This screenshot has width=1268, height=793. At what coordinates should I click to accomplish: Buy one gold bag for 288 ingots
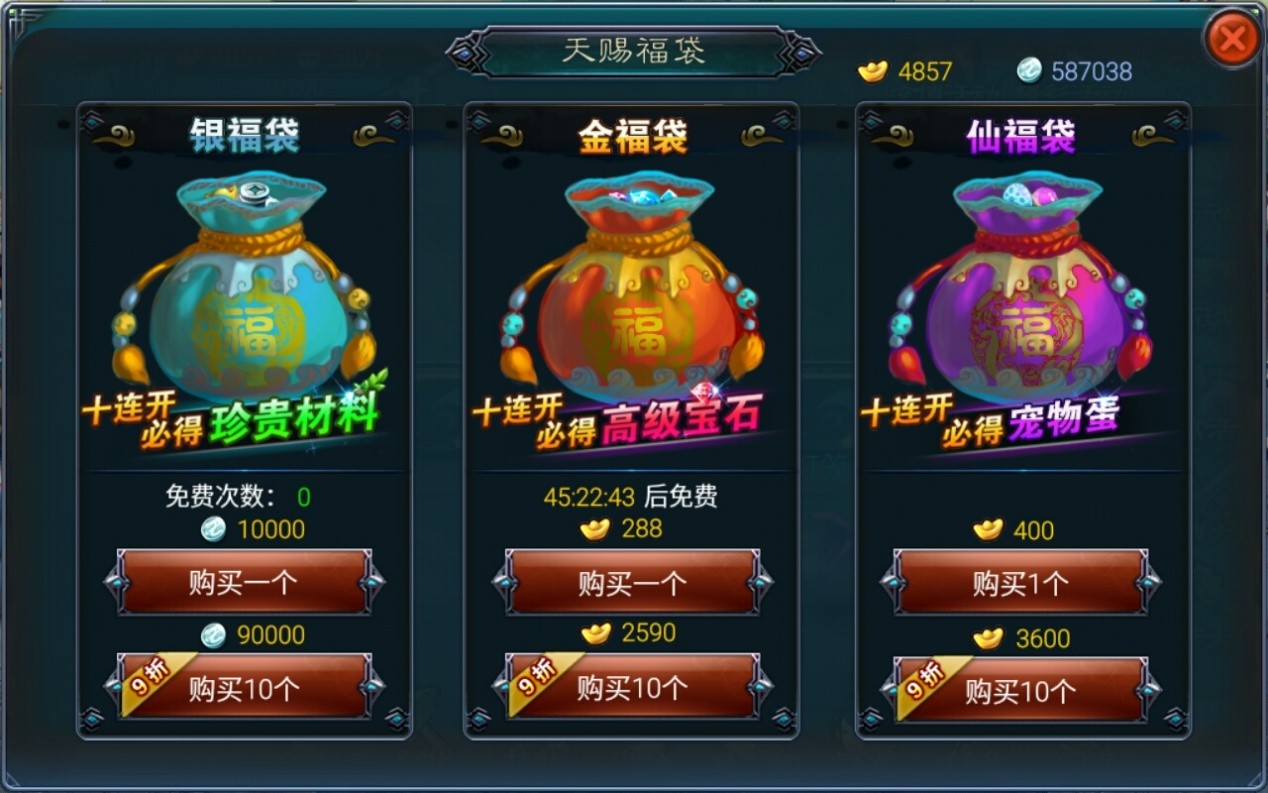tap(632, 582)
